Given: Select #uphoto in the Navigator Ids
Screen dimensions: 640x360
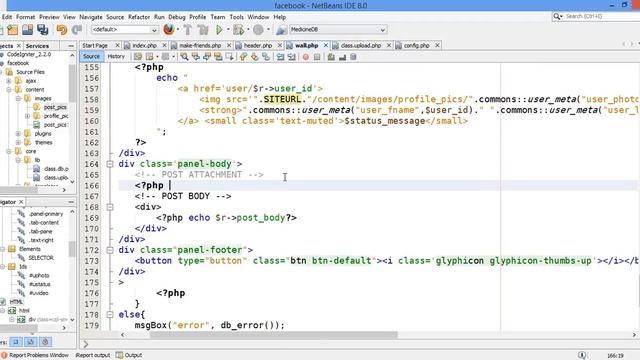Looking at the screenshot, I should tap(39, 276).
